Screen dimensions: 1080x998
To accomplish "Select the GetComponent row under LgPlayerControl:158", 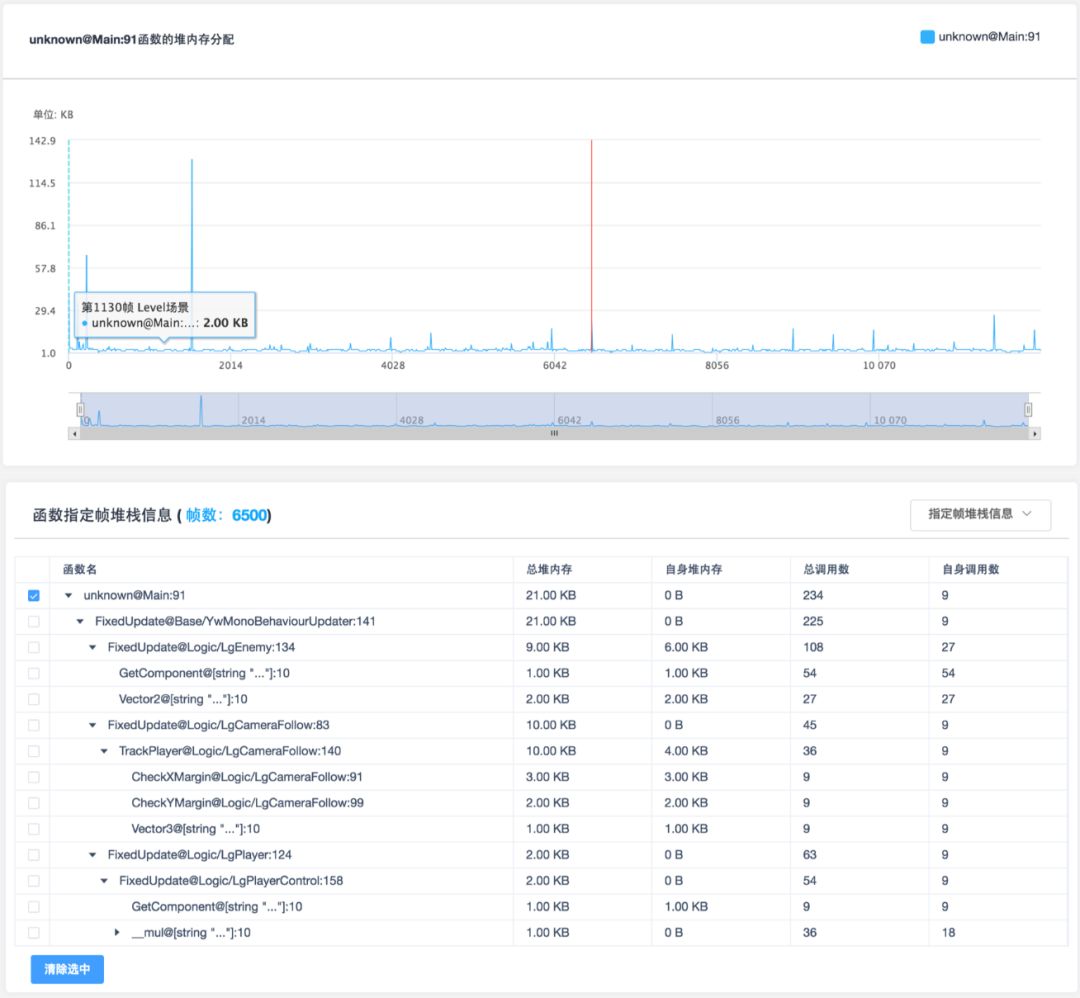I will (x=216, y=907).
